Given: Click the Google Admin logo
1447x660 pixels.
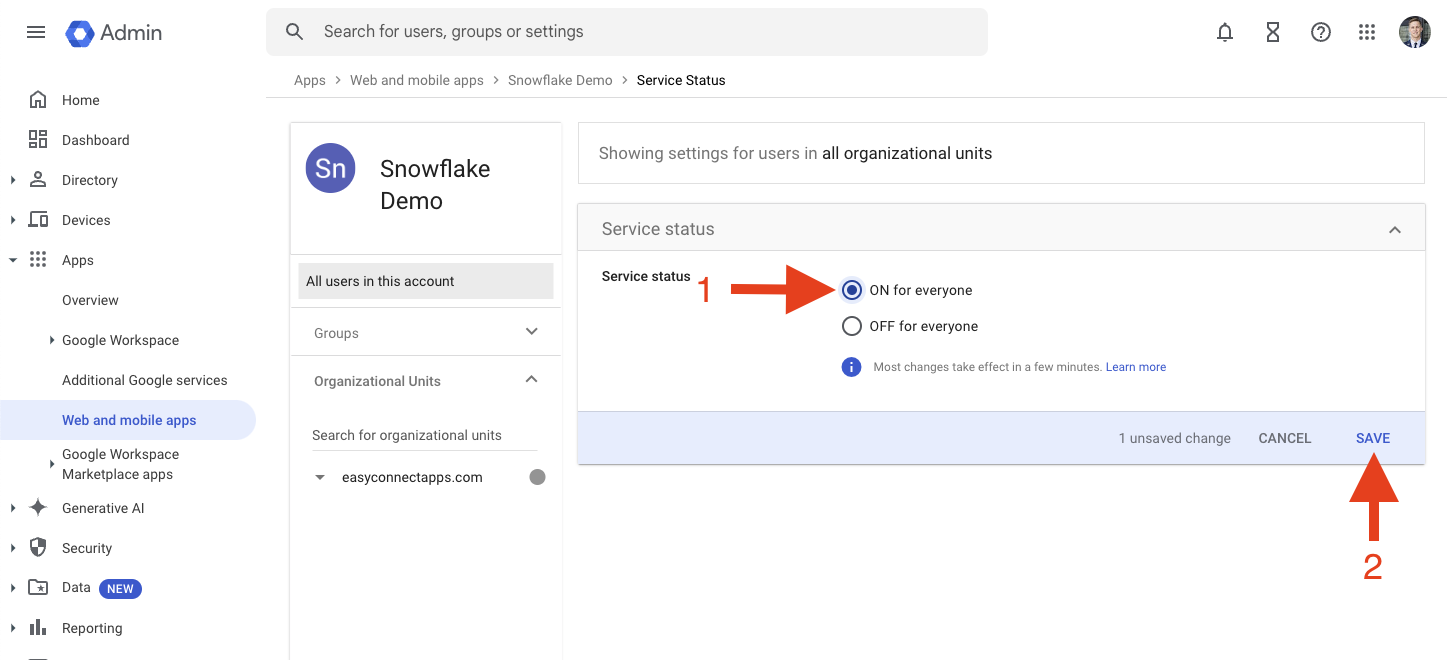Looking at the screenshot, I should (114, 32).
